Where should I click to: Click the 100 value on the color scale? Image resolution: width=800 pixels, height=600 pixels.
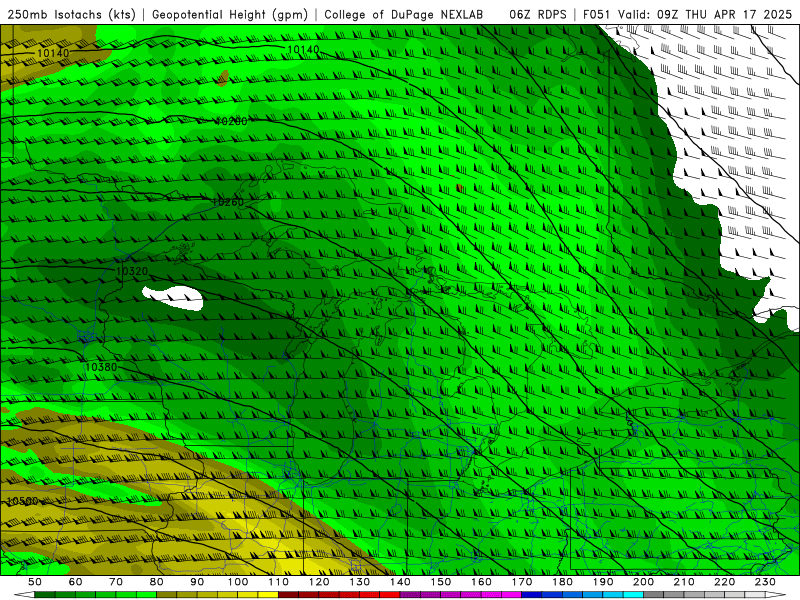coord(238,582)
